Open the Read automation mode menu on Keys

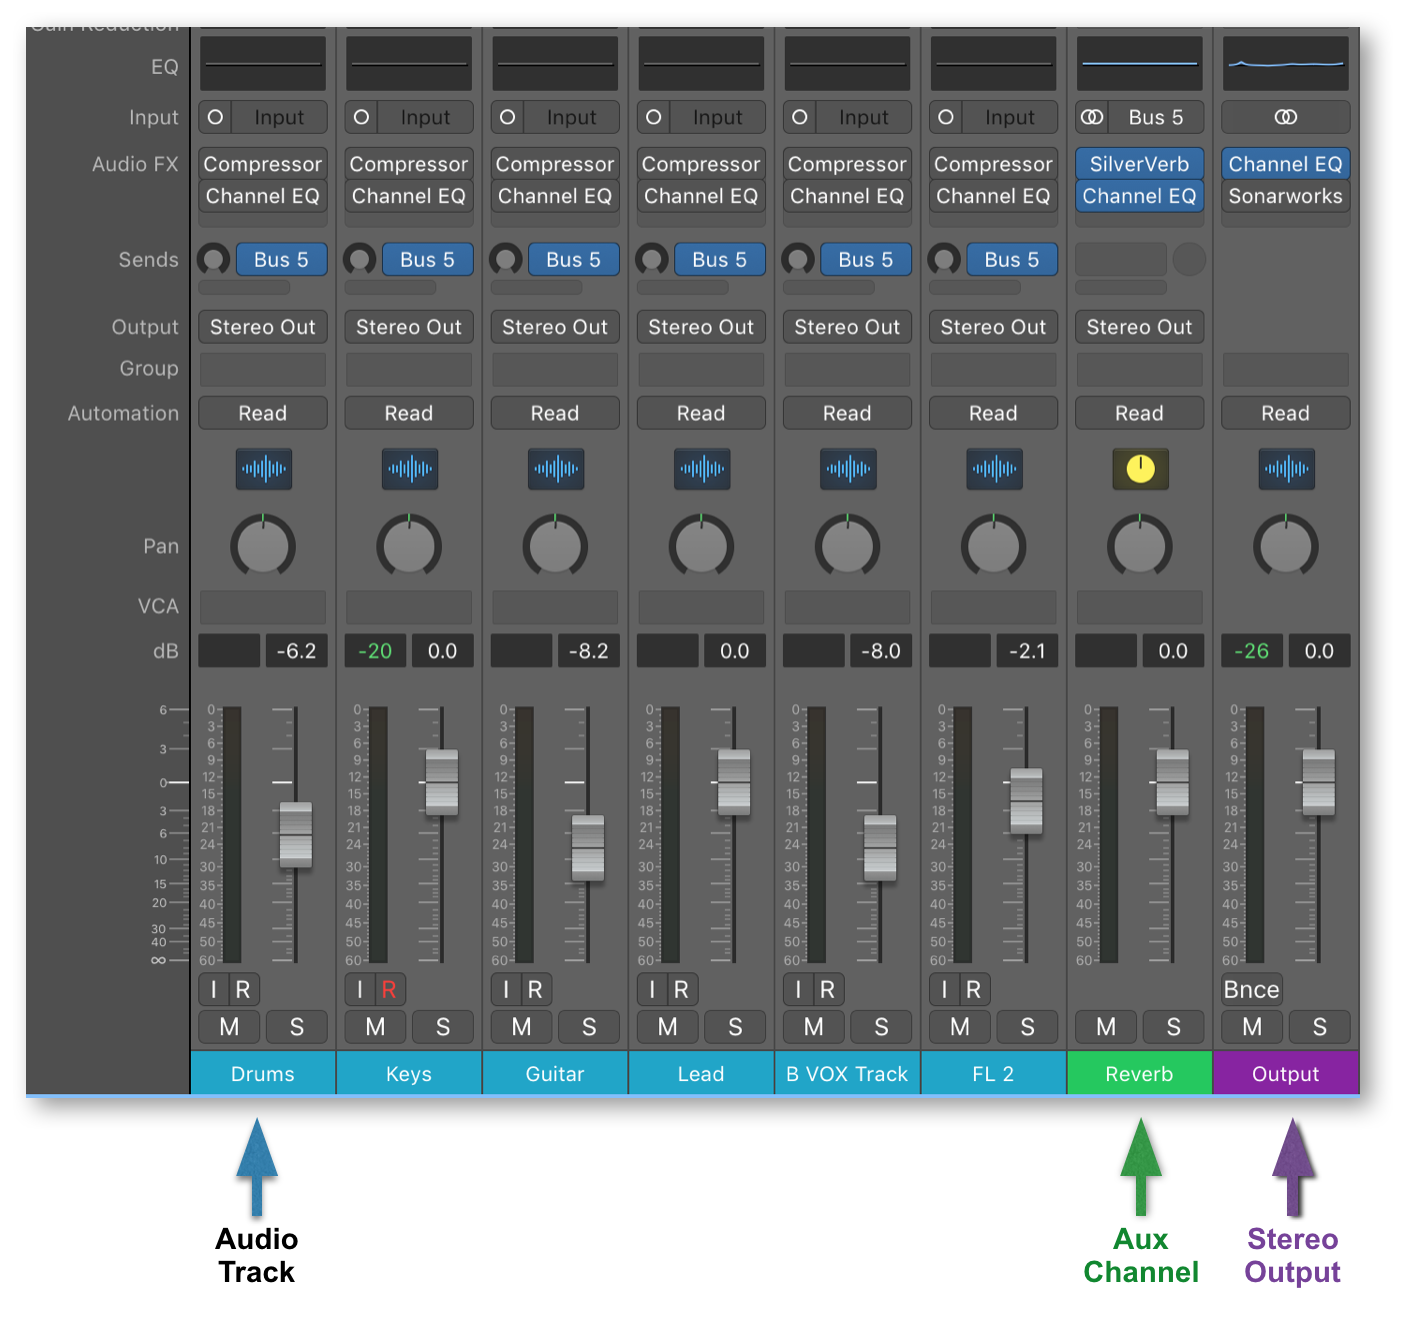pyautogui.click(x=408, y=413)
